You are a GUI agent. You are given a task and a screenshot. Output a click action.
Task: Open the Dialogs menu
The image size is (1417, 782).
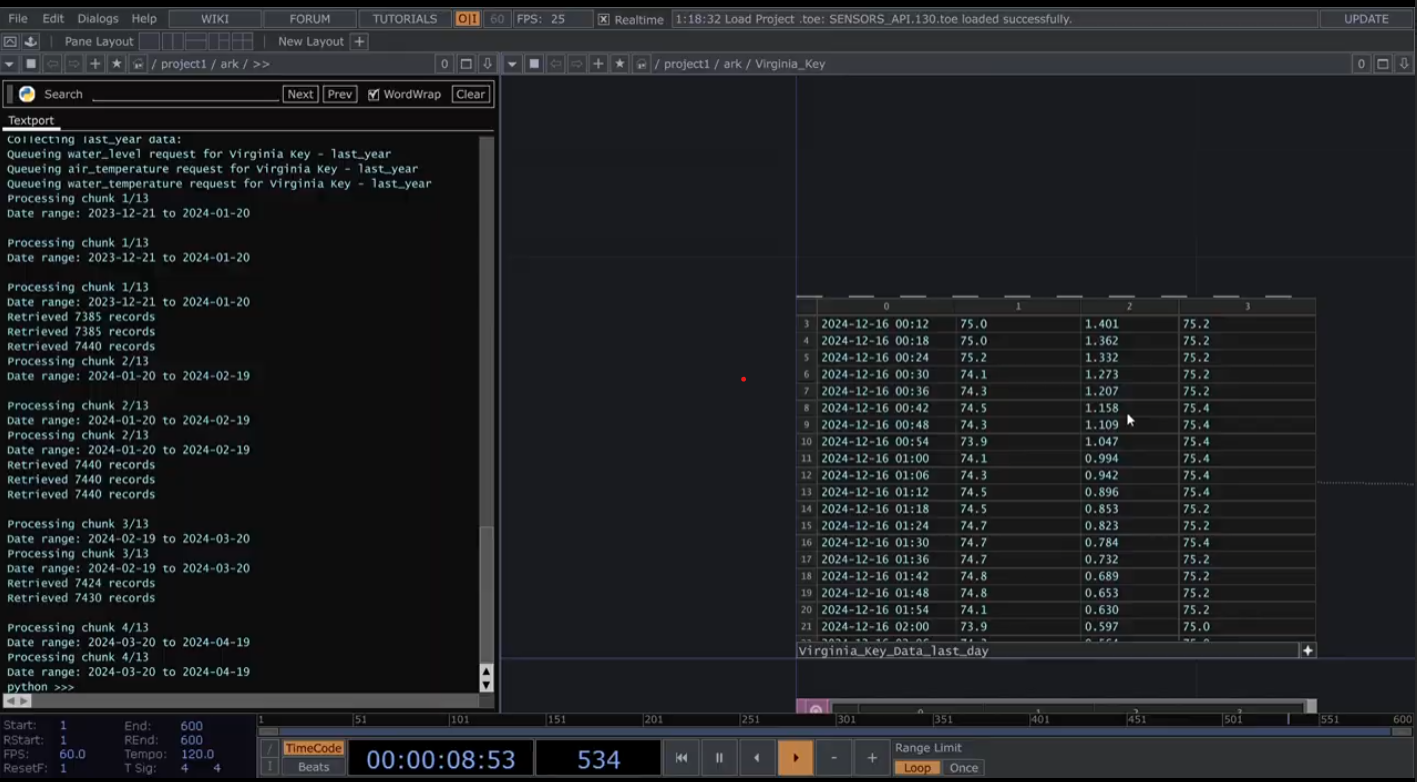pos(97,19)
